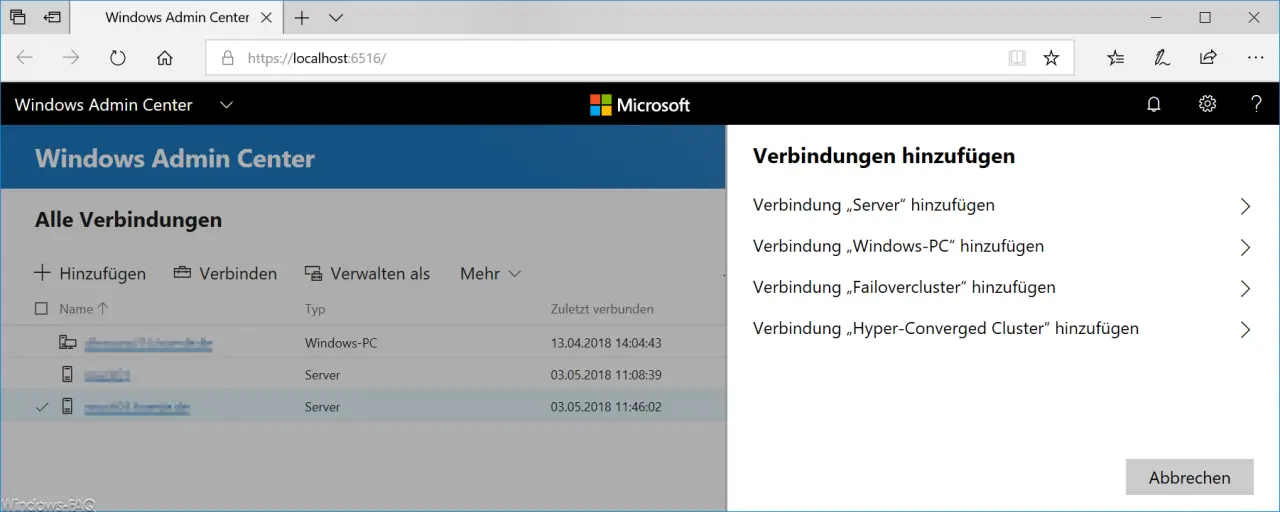
Task: Sort by the Typ column header
Action: pos(315,309)
